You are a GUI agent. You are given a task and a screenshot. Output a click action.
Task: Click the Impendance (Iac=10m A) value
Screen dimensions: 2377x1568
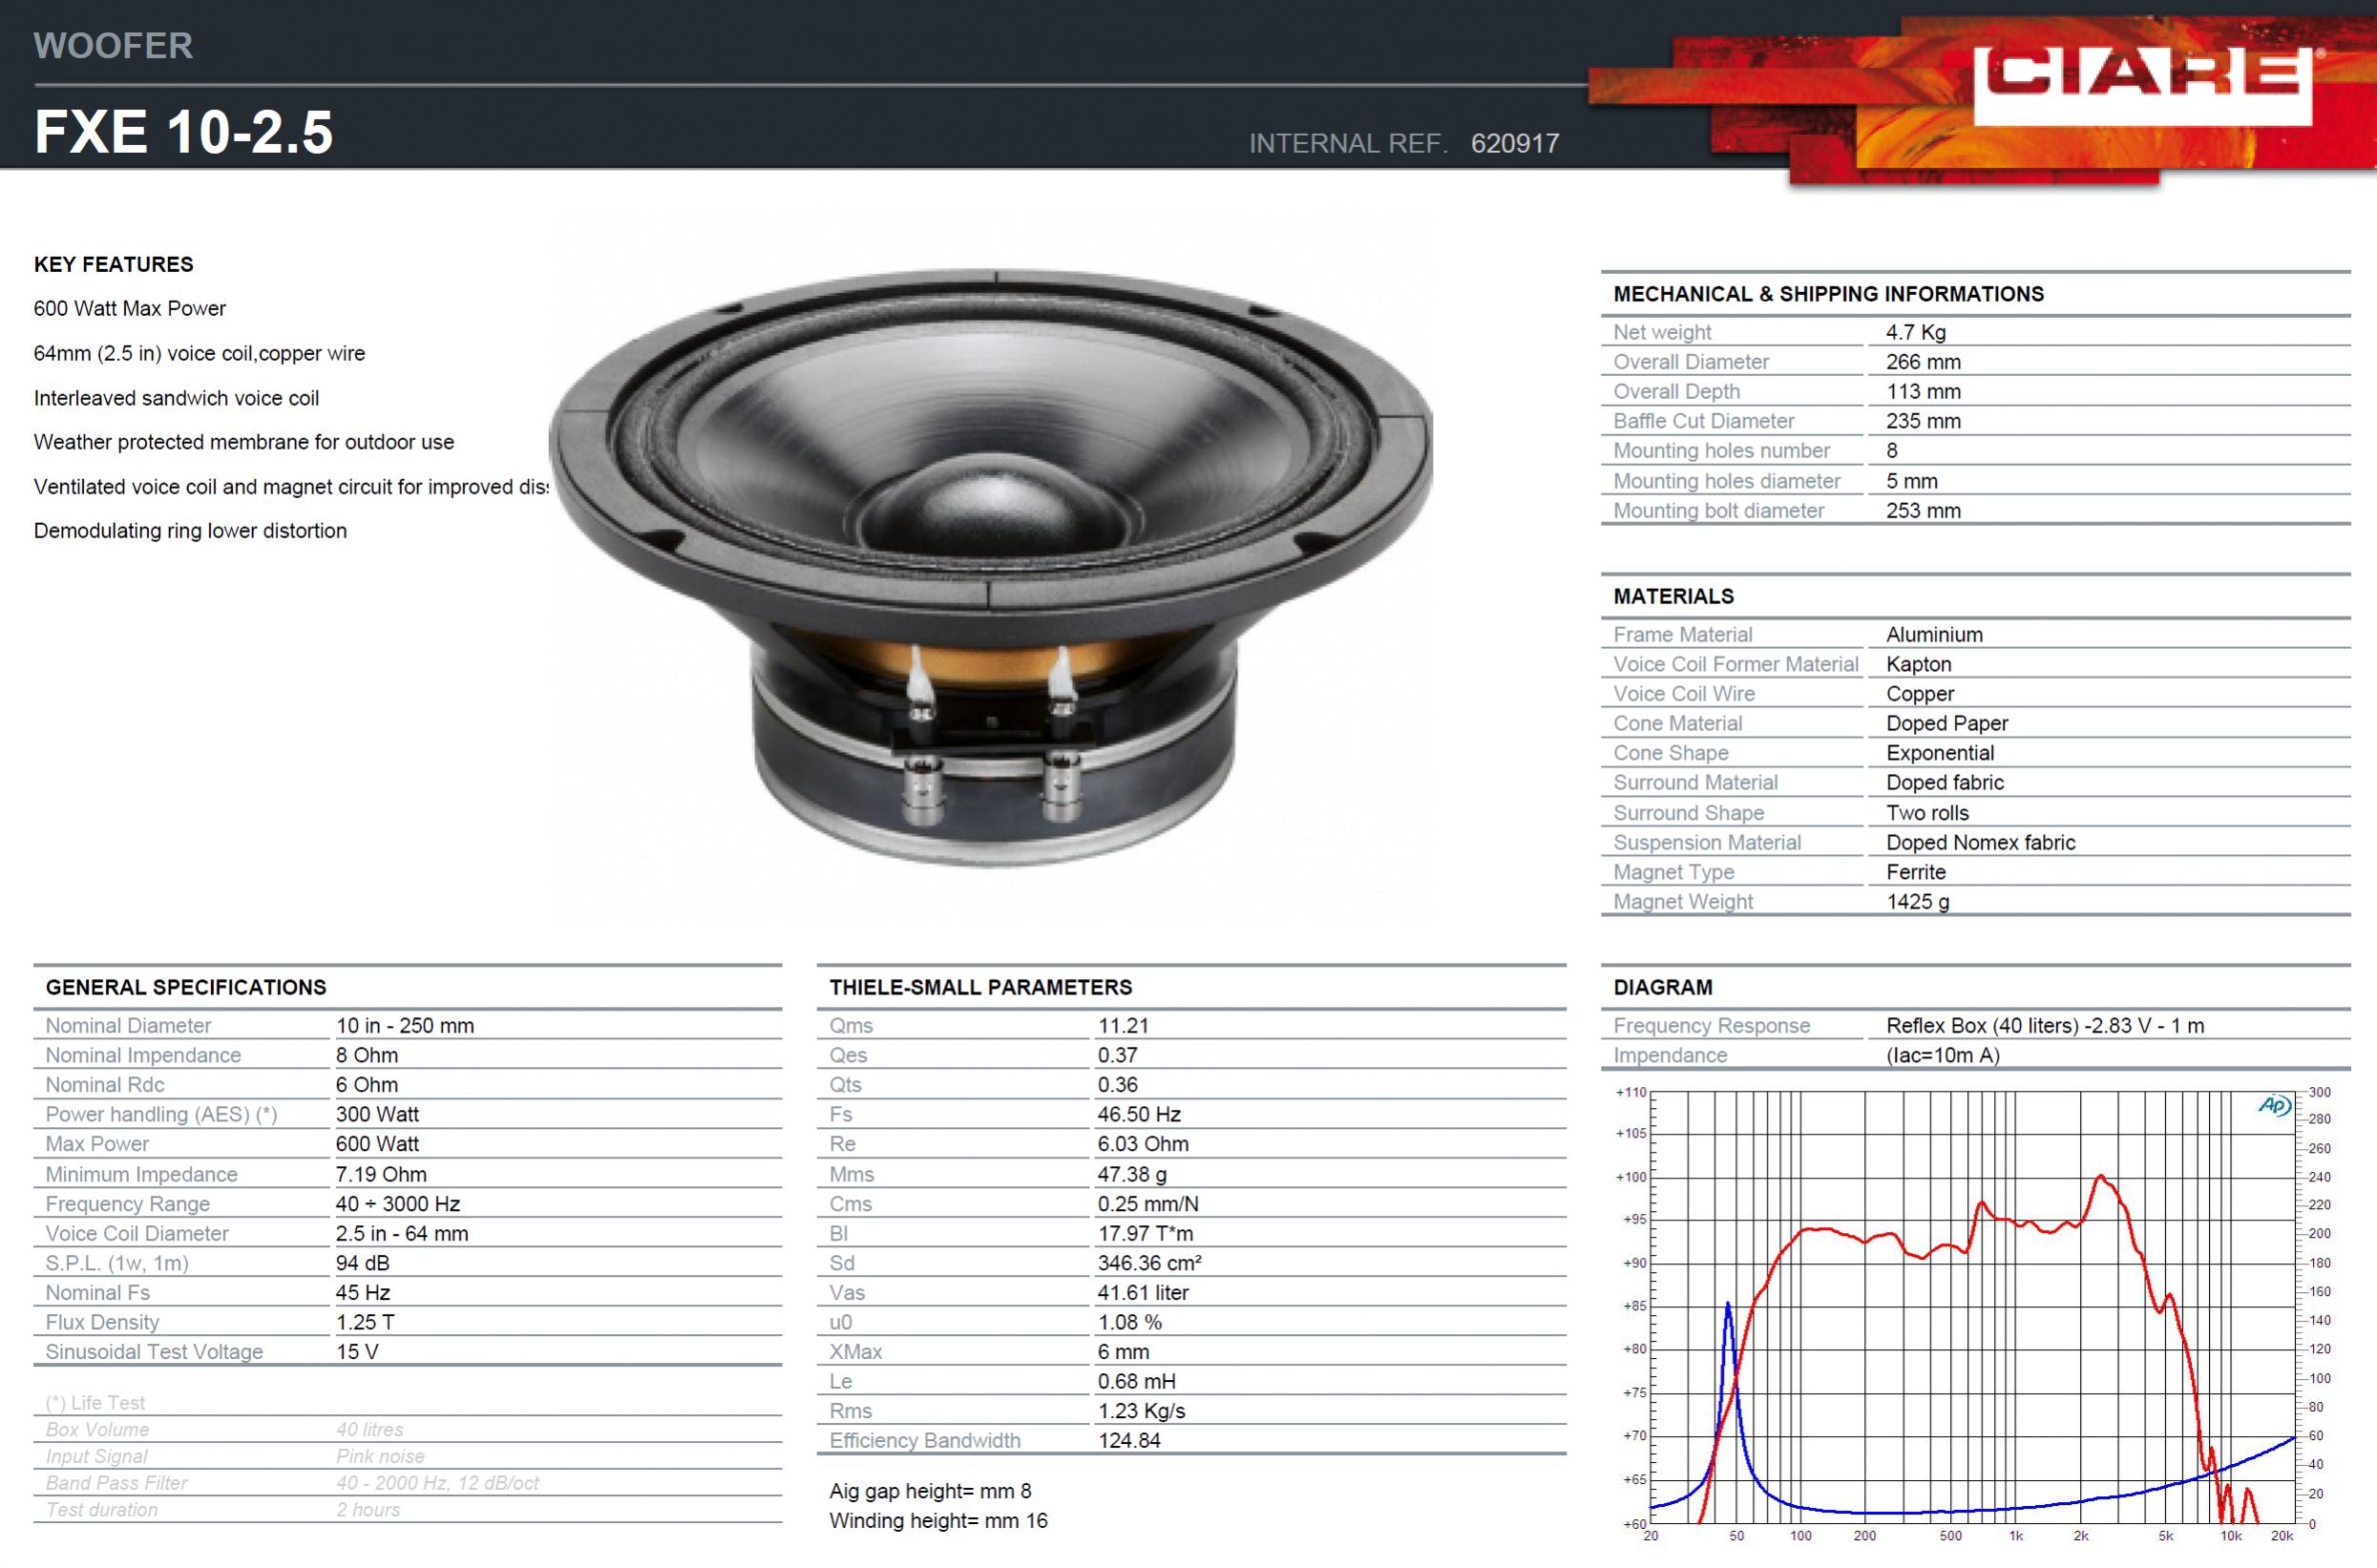pos(1942,1055)
